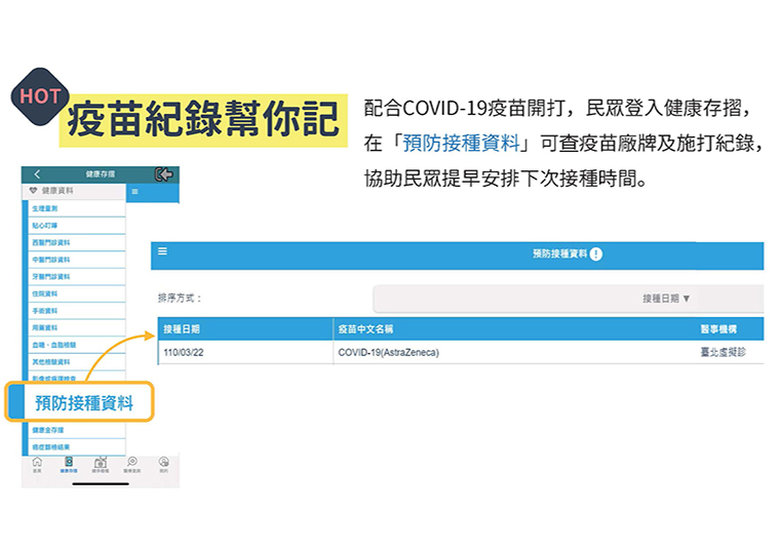Tap the 健康存摺 icon in bottom navigation
Screen dimensions: 780x551
pyautogui.click(x=69, y=464)
